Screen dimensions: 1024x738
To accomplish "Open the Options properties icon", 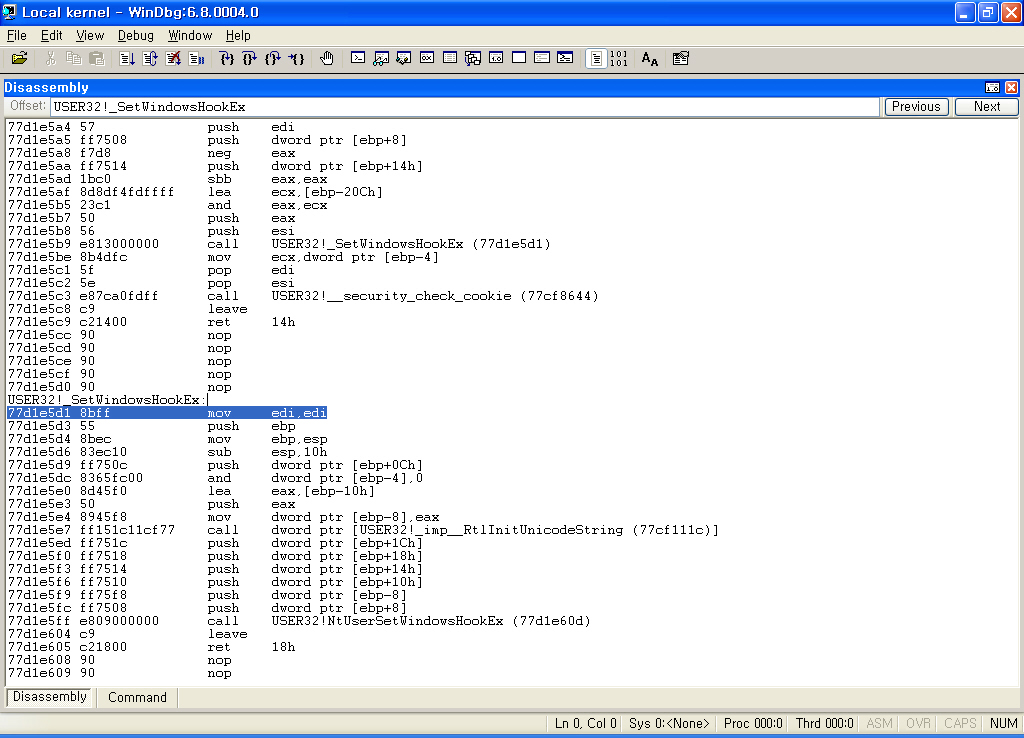I will (x=680, y=59).
